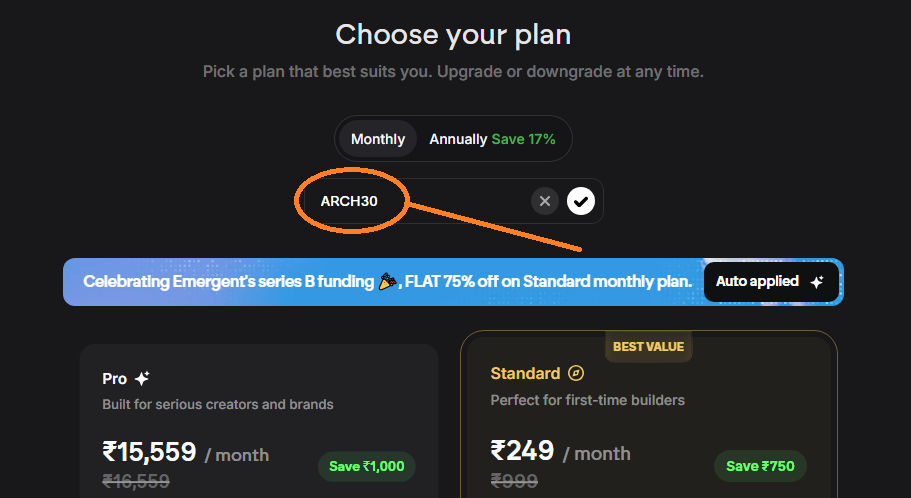
Task: Click the sparkle icon in Auto applied
Action: tap(817, 282)
